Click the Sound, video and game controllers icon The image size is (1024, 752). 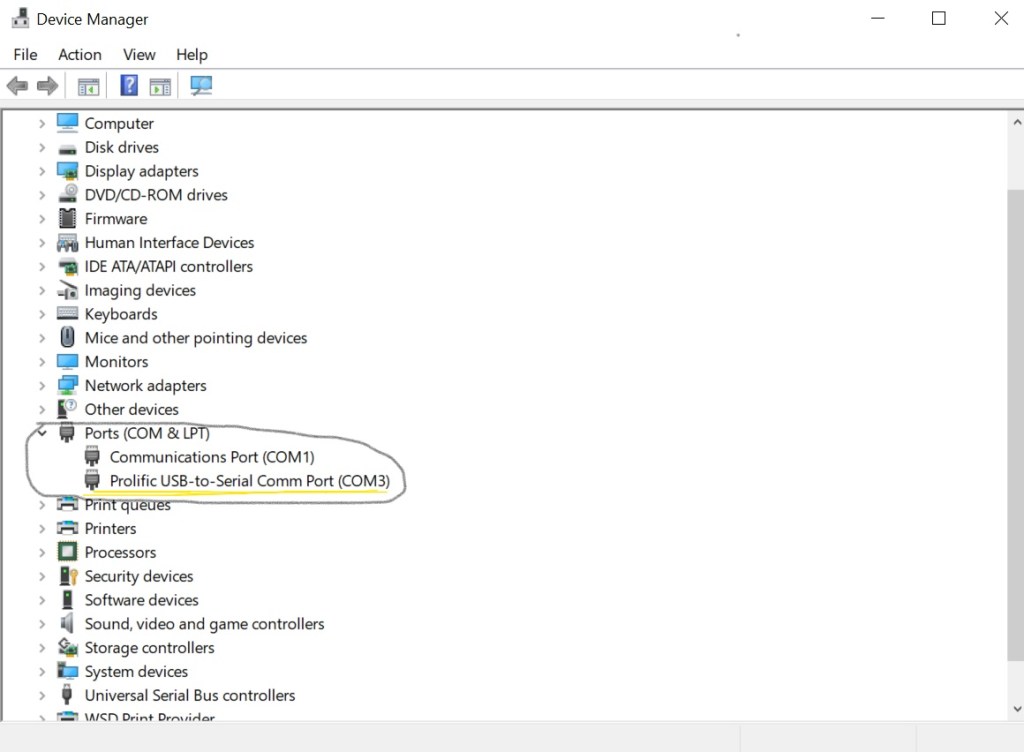(67, 624)
